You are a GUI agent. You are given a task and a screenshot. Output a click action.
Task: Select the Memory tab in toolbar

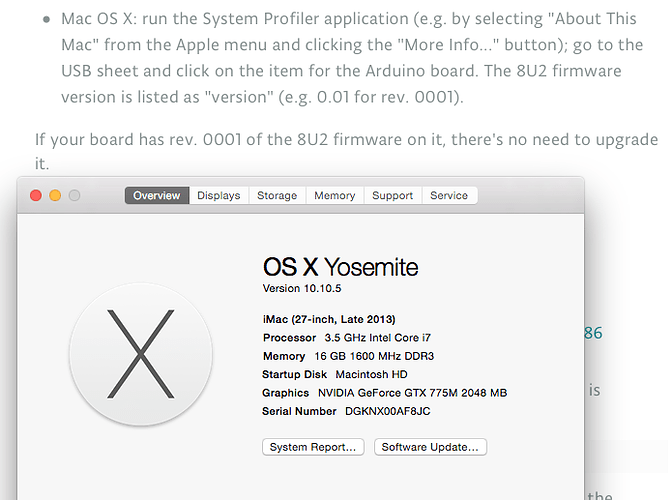point(334,196)
